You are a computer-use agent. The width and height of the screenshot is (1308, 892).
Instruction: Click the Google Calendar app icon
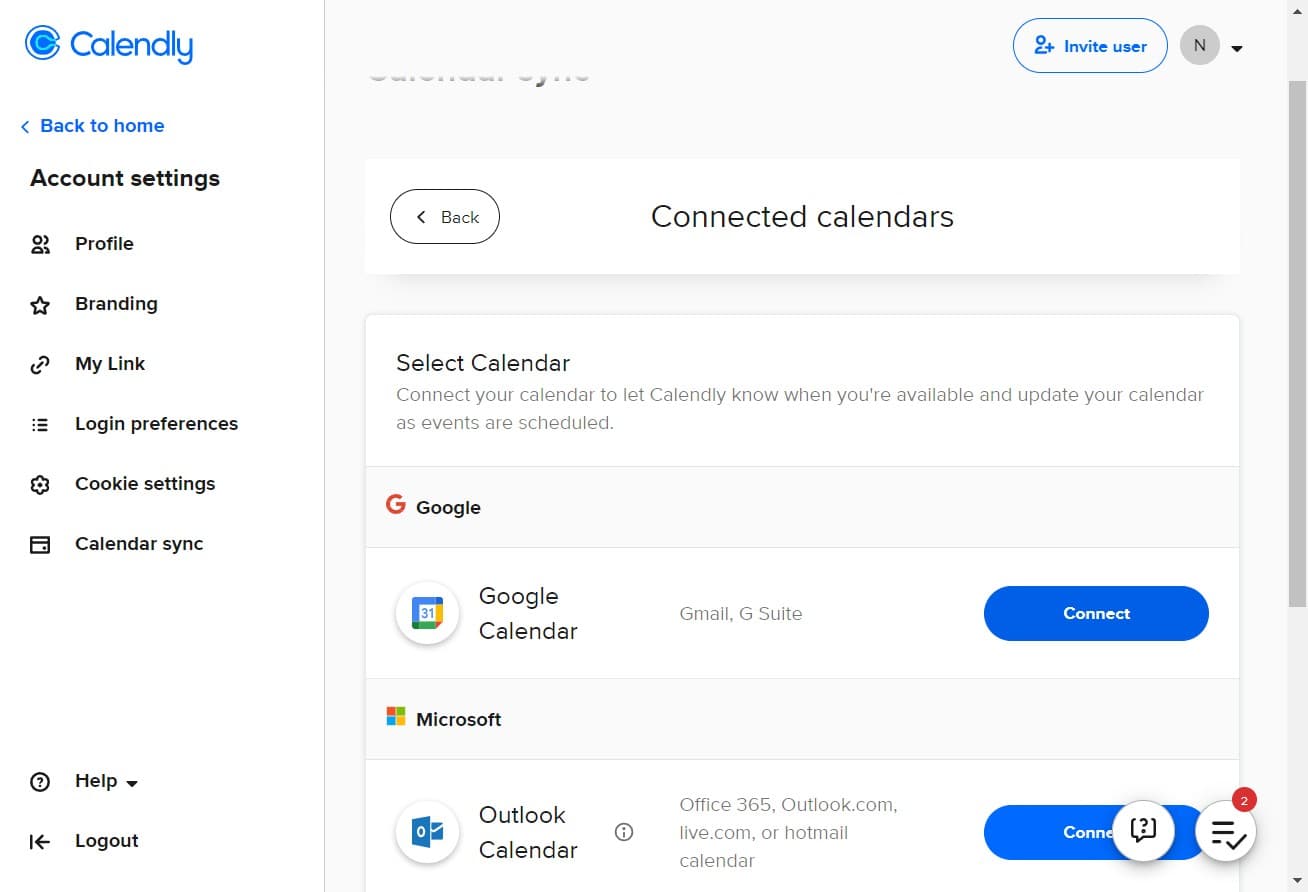(427, 613)
